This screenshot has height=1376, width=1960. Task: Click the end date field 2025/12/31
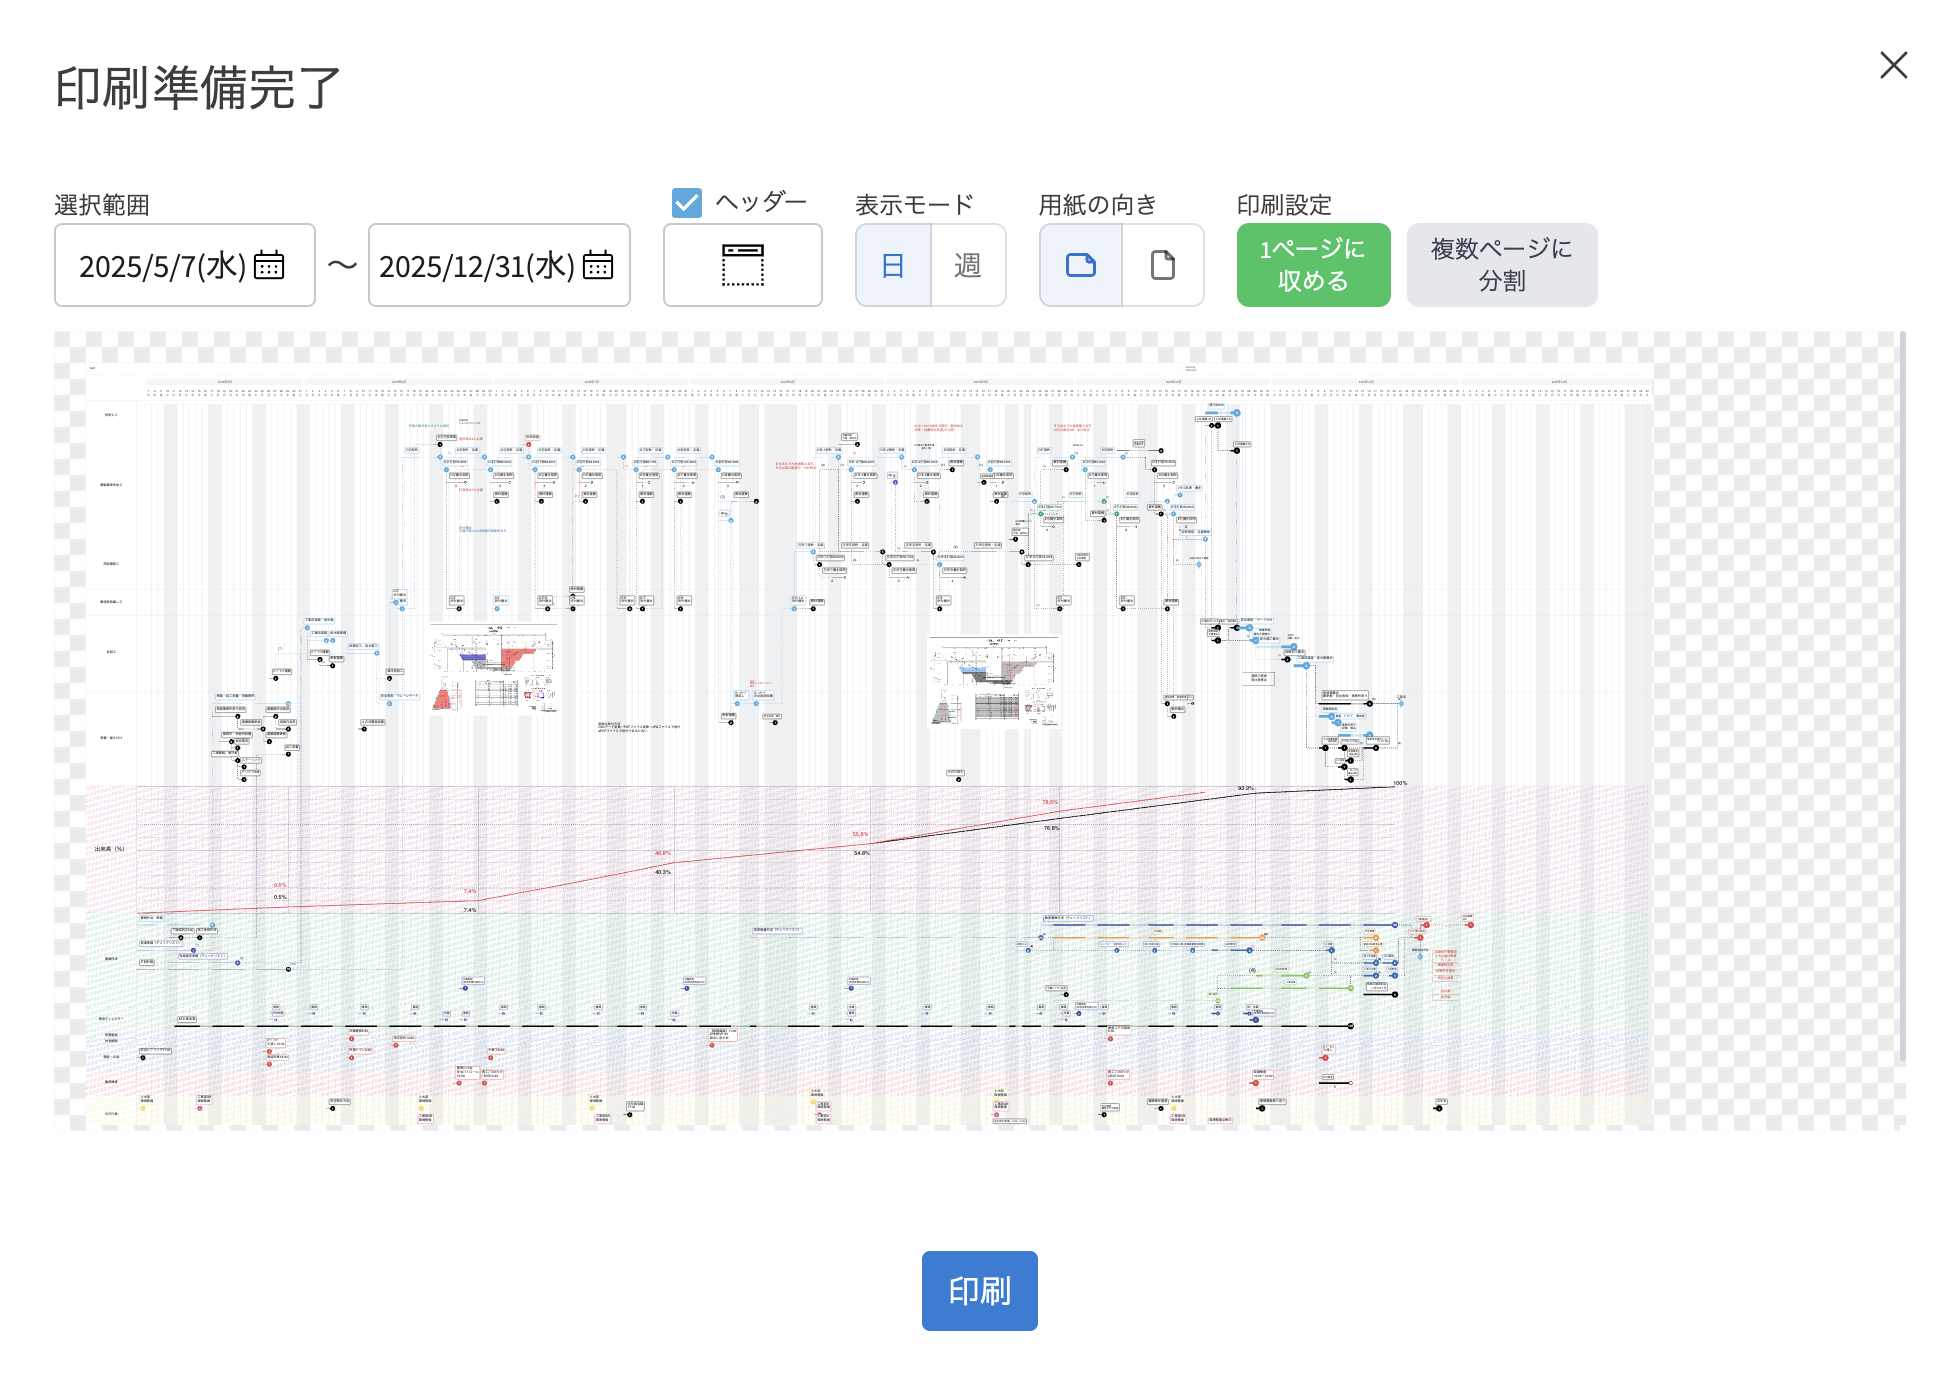(x=476, y=266)
